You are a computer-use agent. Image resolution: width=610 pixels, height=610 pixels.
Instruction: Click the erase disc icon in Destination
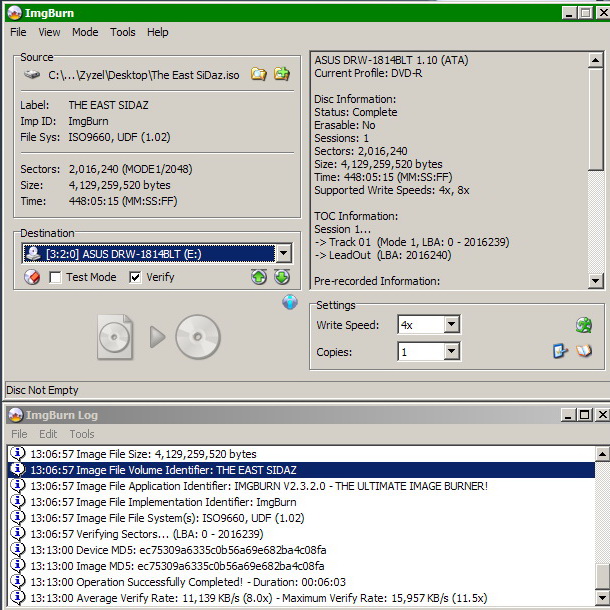pyautogui.click(x=32, y=277)
